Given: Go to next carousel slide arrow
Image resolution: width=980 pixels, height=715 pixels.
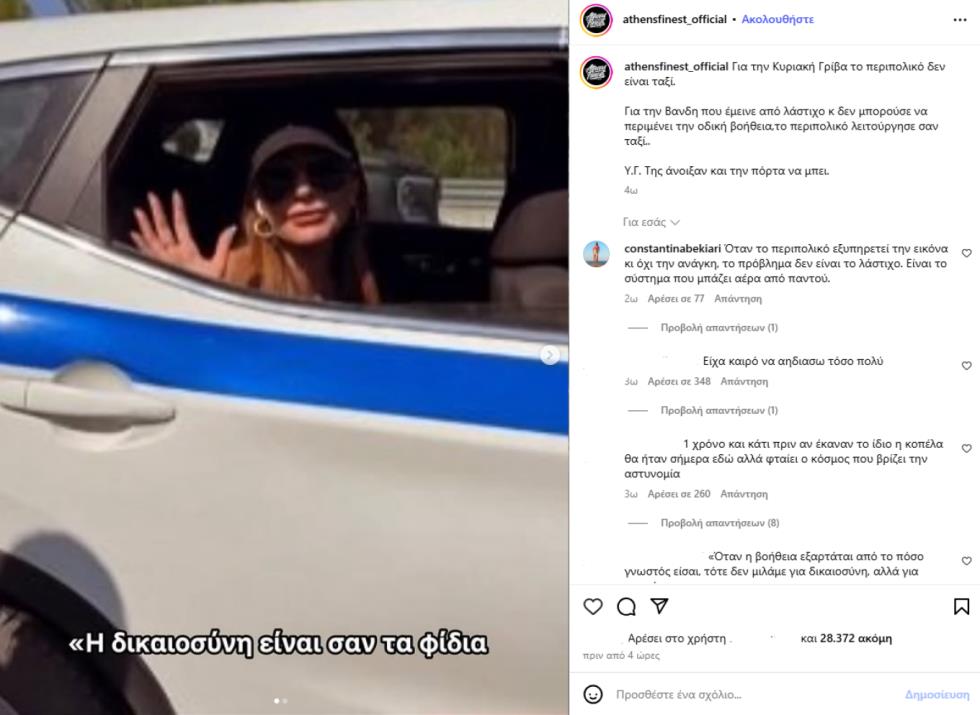Looking at the screenshot, I should click(x=550, y=355).
